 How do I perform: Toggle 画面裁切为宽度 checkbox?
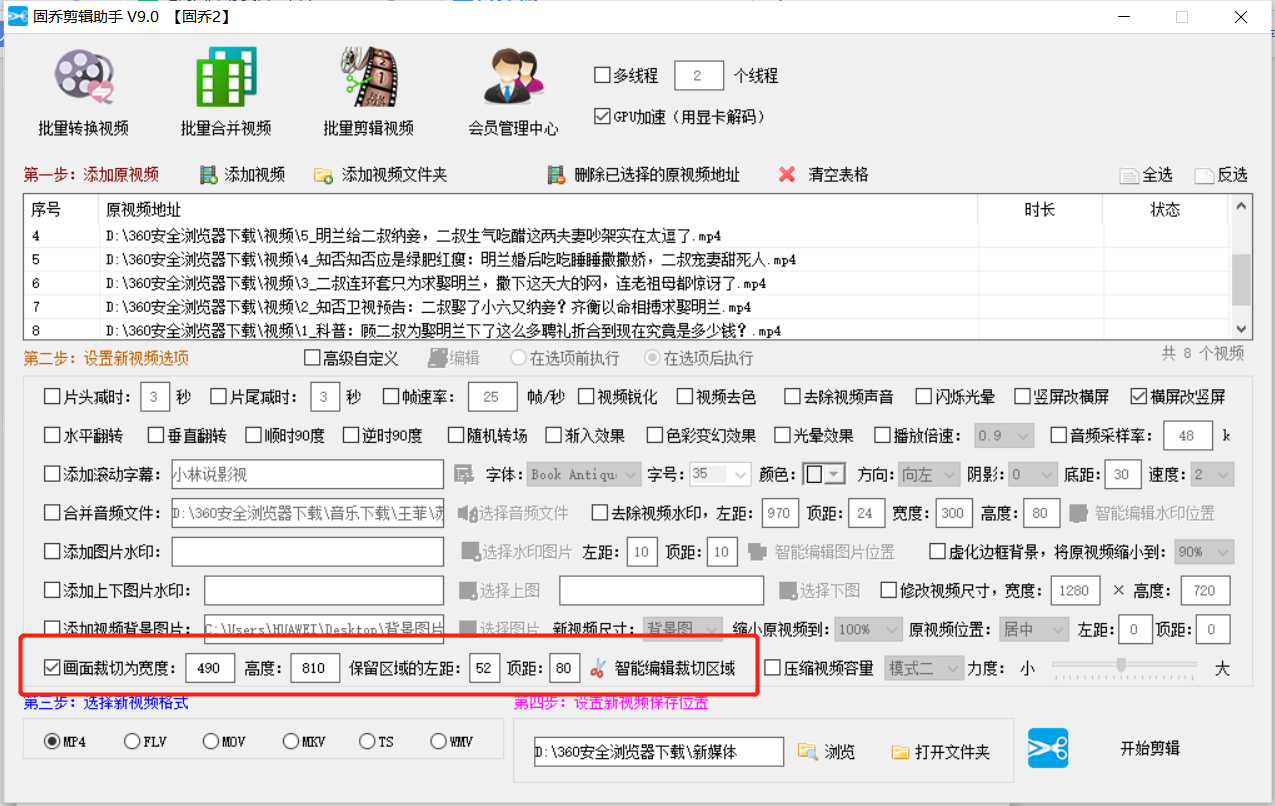click(52, 668)
